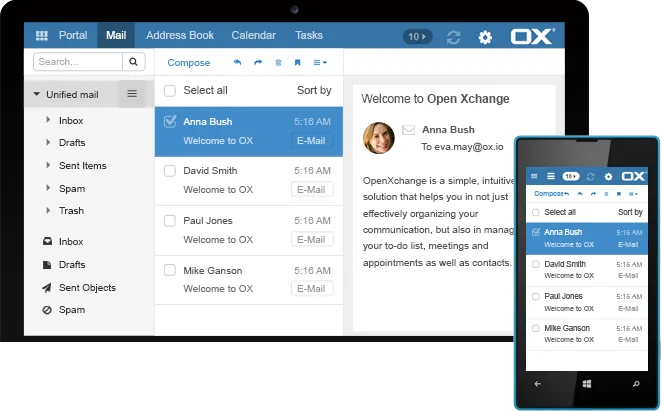Toggle the Select all checkbox
Image resolution: width=661 pixels, height=411 pixels.
tap(170, 91)
